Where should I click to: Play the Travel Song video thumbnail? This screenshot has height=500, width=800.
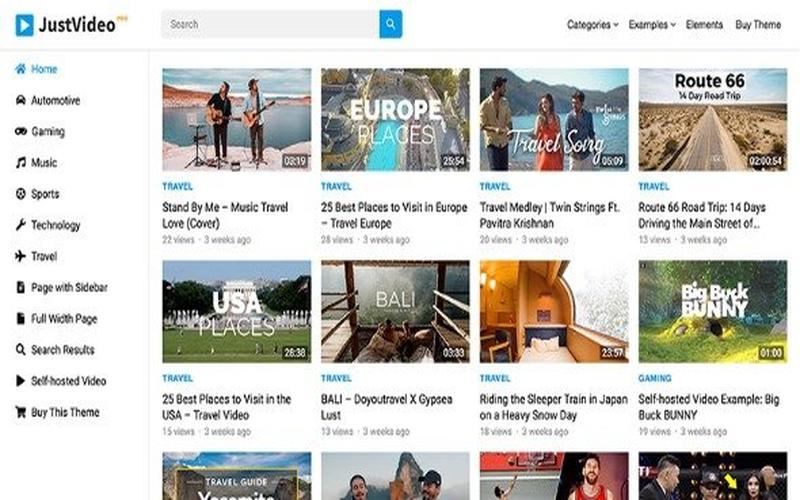(x=554, y=120)
